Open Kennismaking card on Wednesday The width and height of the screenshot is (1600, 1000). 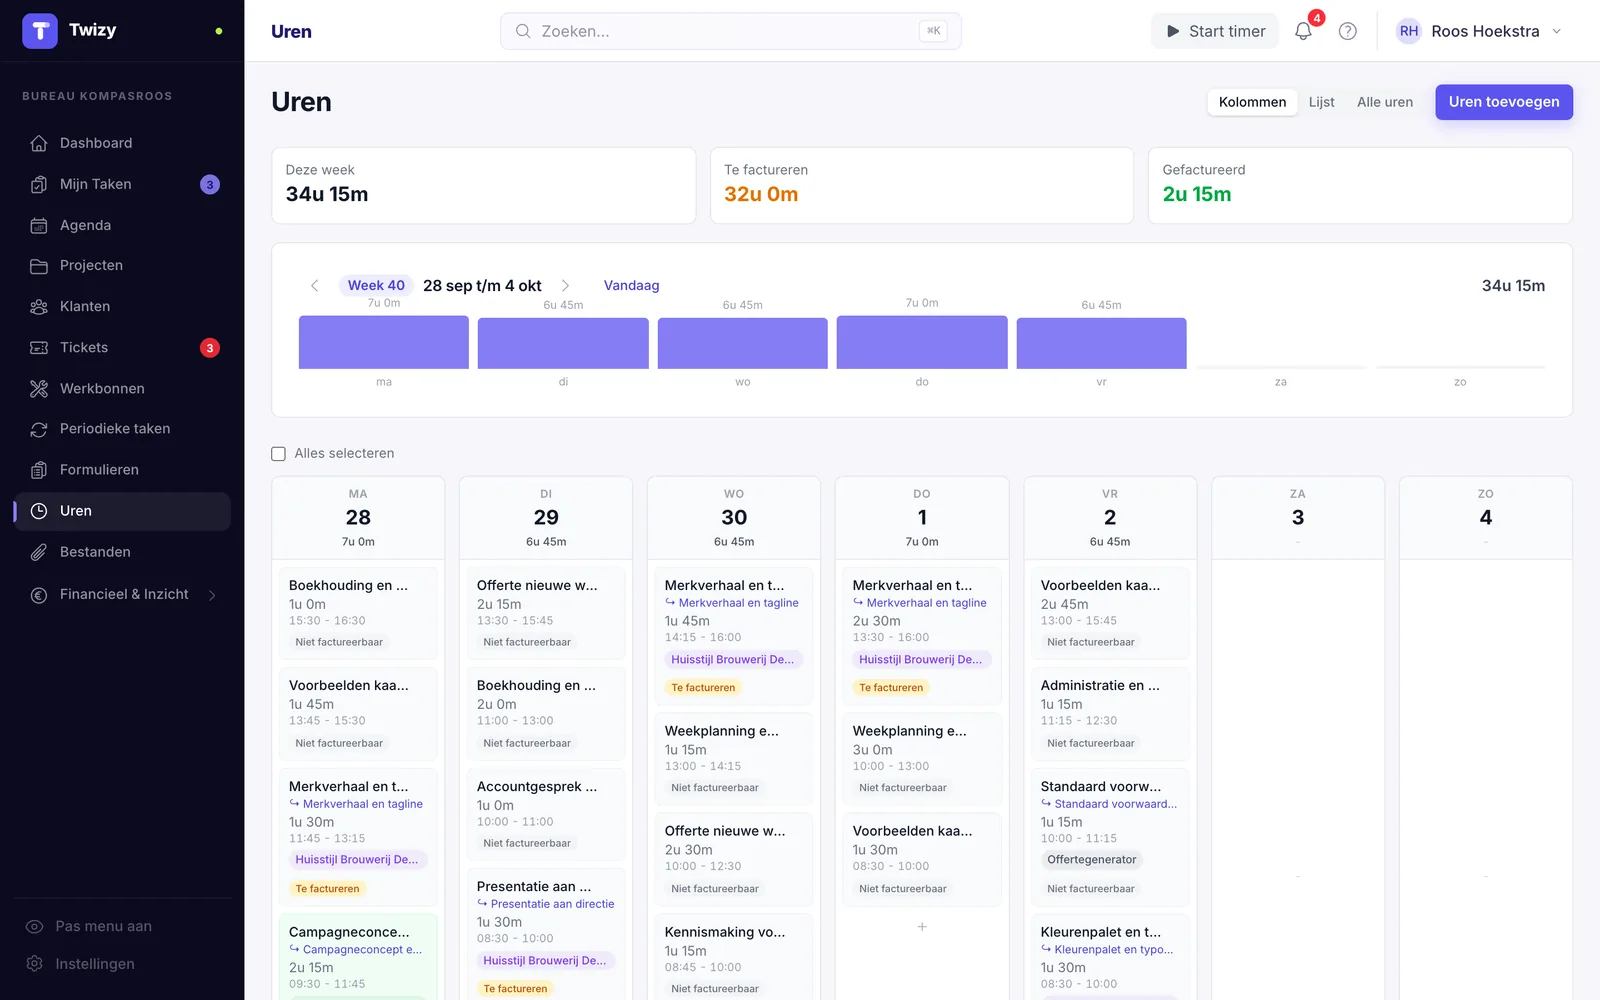point(734,958)
